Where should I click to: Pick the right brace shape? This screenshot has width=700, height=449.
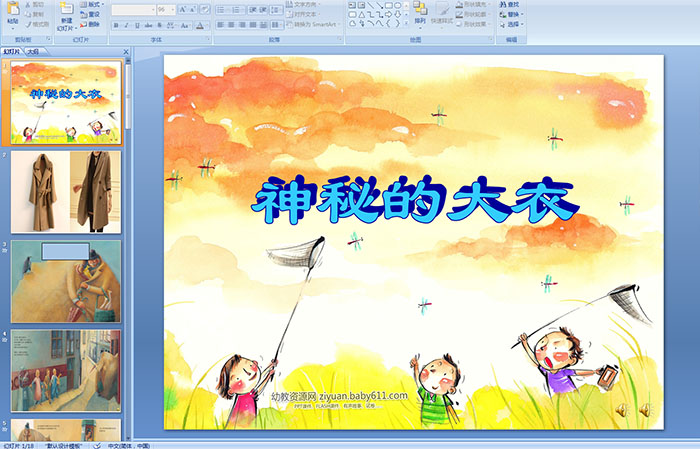coord(397,23)
